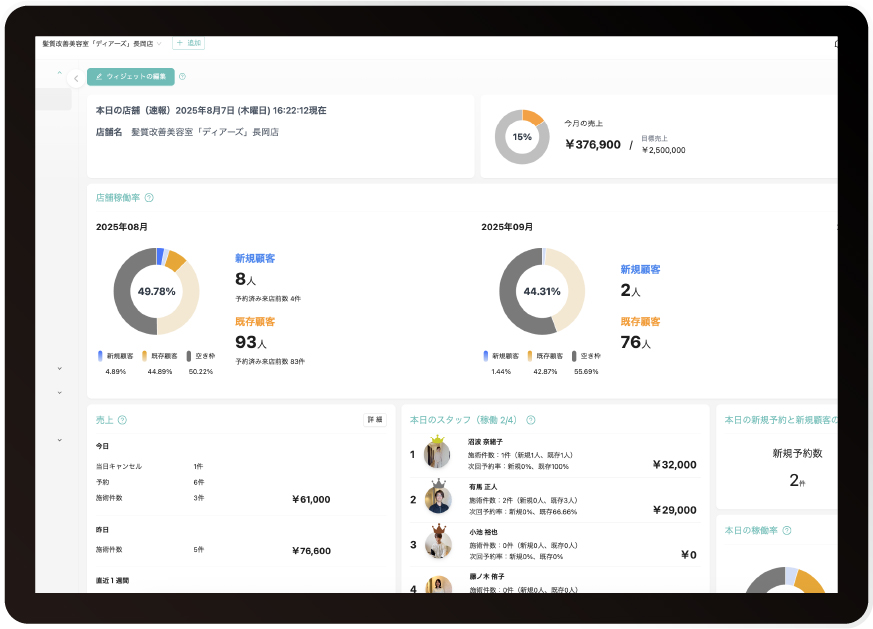Image resolution: width=873 pixels, height=629 pixels.
Task: Open the store selector dropdown 髪質改善美容室「ディアーズ」長岡店
Action: (102, 44)
